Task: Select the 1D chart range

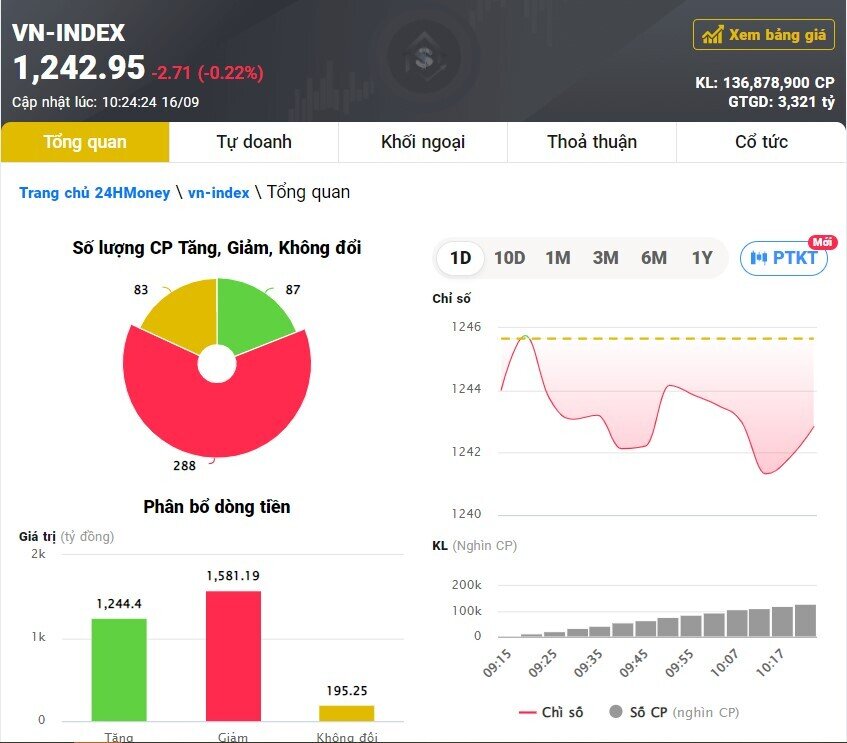Action: coord(461,258)
